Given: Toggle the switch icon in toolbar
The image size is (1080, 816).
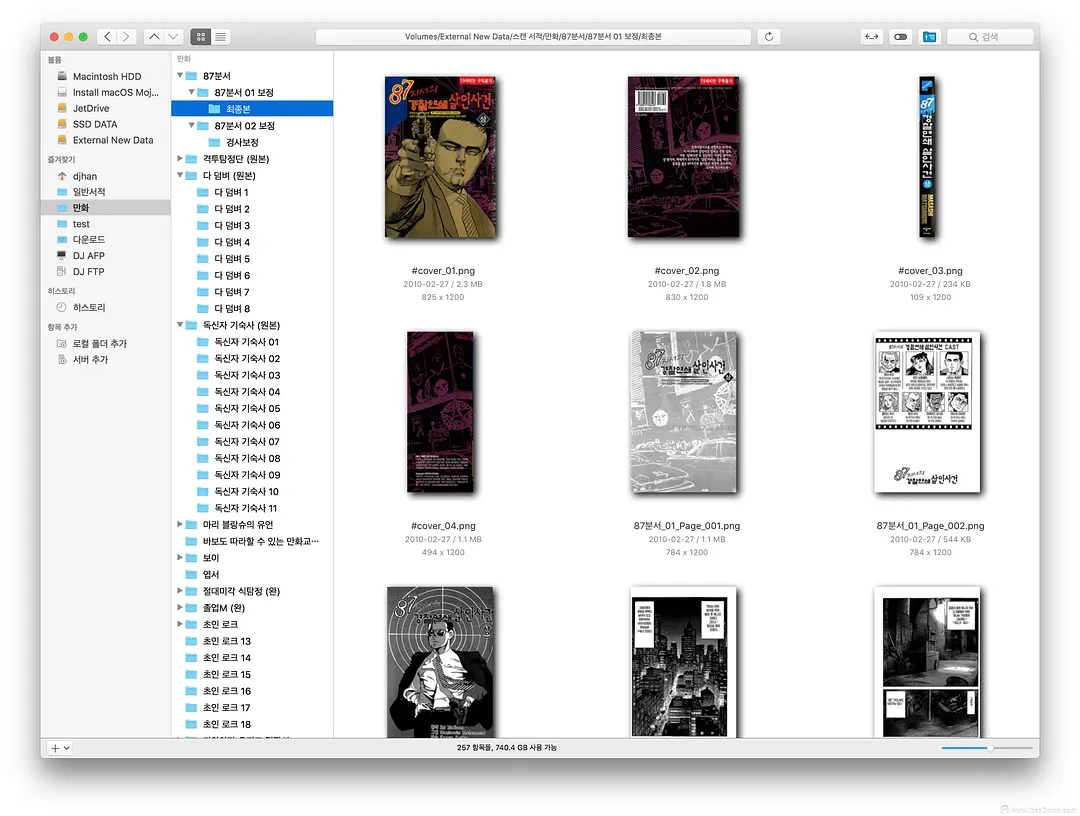Looking at the screenshot, I should [900, 36].
